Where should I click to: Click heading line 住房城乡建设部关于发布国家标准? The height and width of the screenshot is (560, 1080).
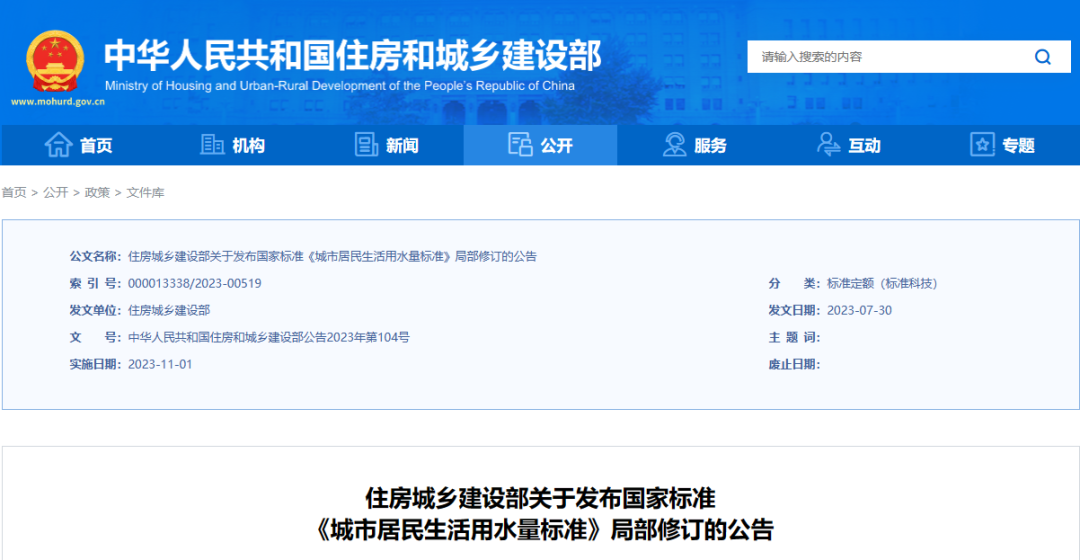point(541,497)
